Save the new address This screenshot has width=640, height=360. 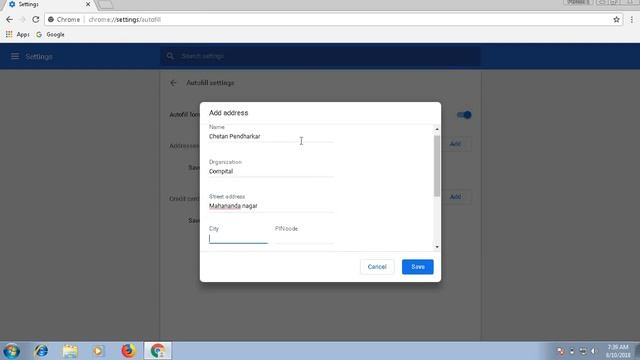418,267
